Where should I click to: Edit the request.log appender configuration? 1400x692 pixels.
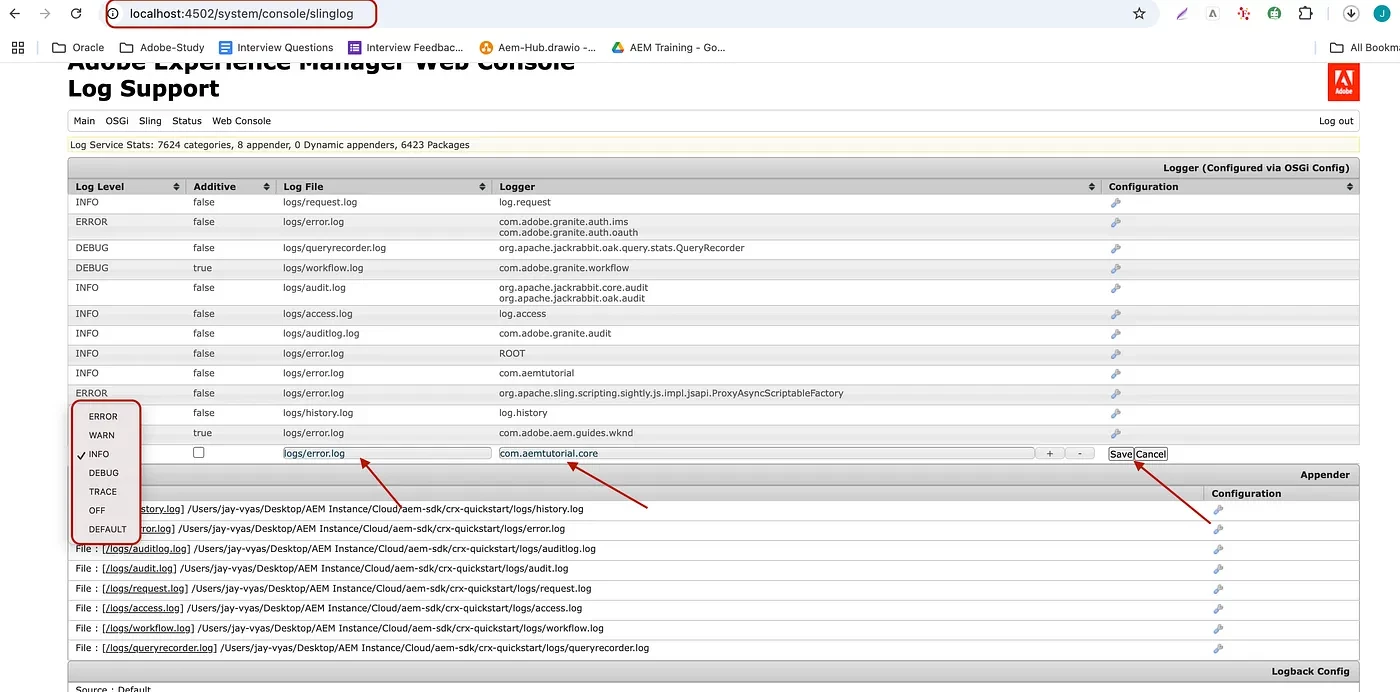point(1218,590)
